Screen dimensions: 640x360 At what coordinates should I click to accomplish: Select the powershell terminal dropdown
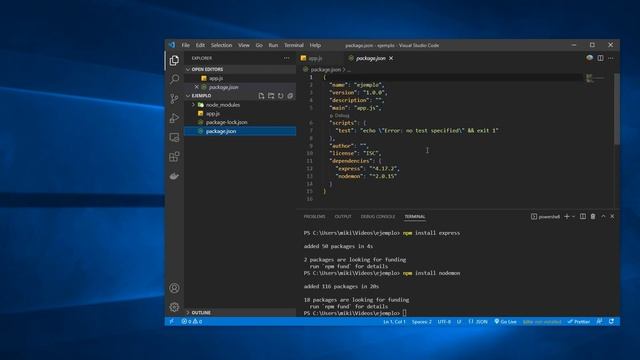click(x=545, y=217)
